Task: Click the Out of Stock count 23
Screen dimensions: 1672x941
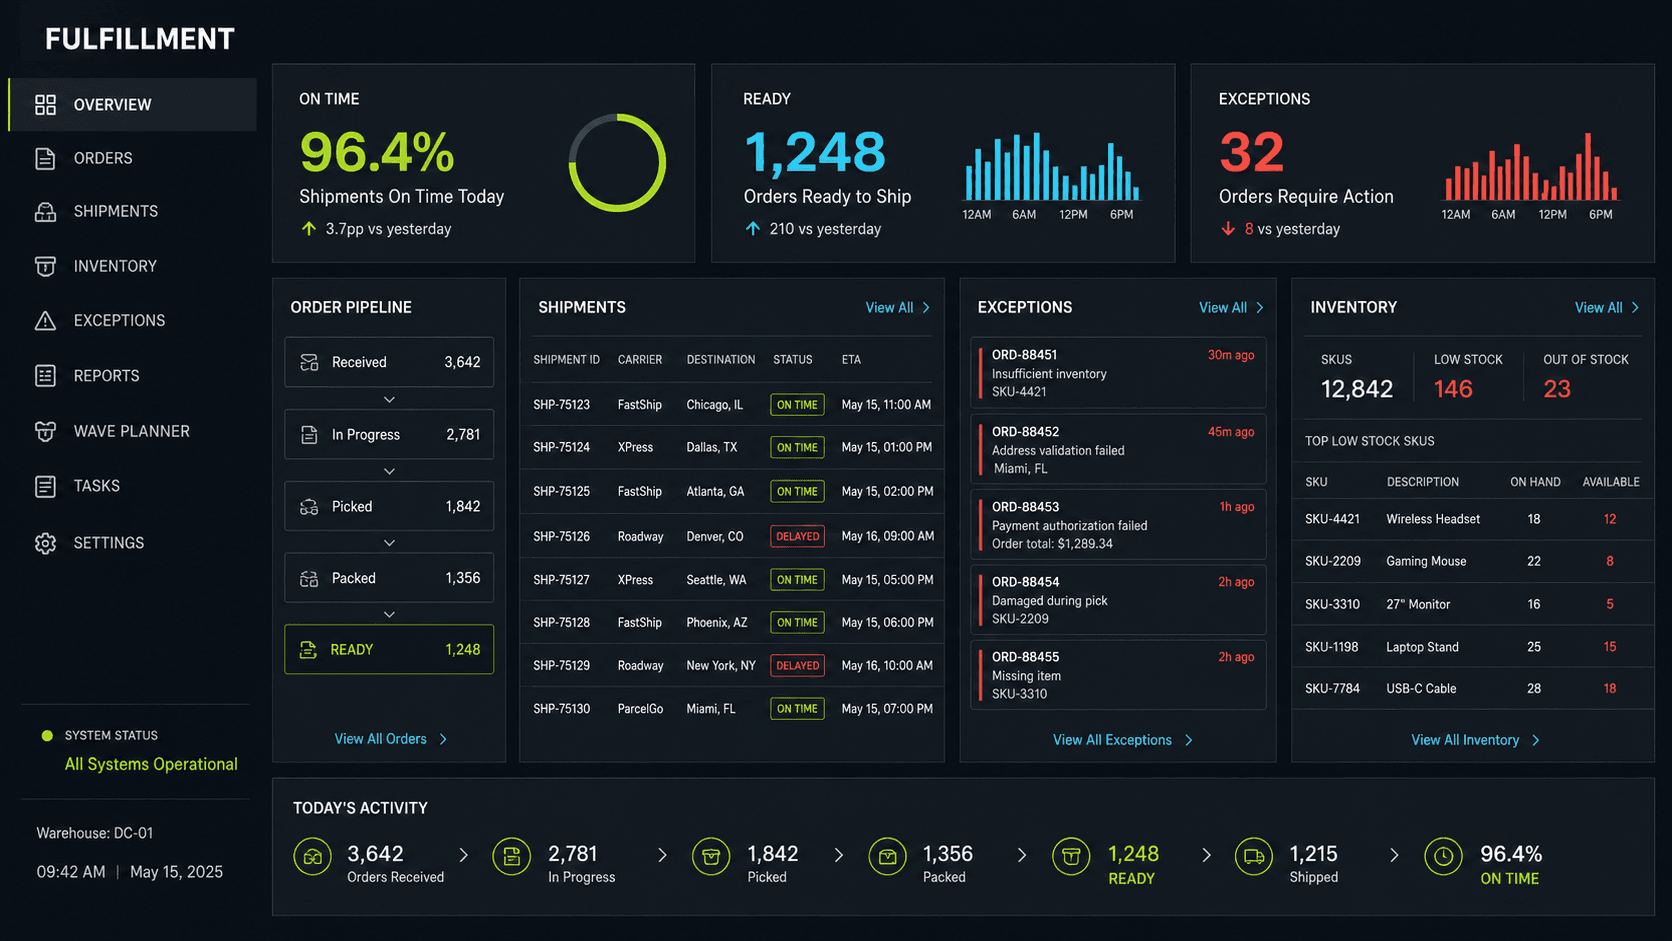Action: [1557, 389]
